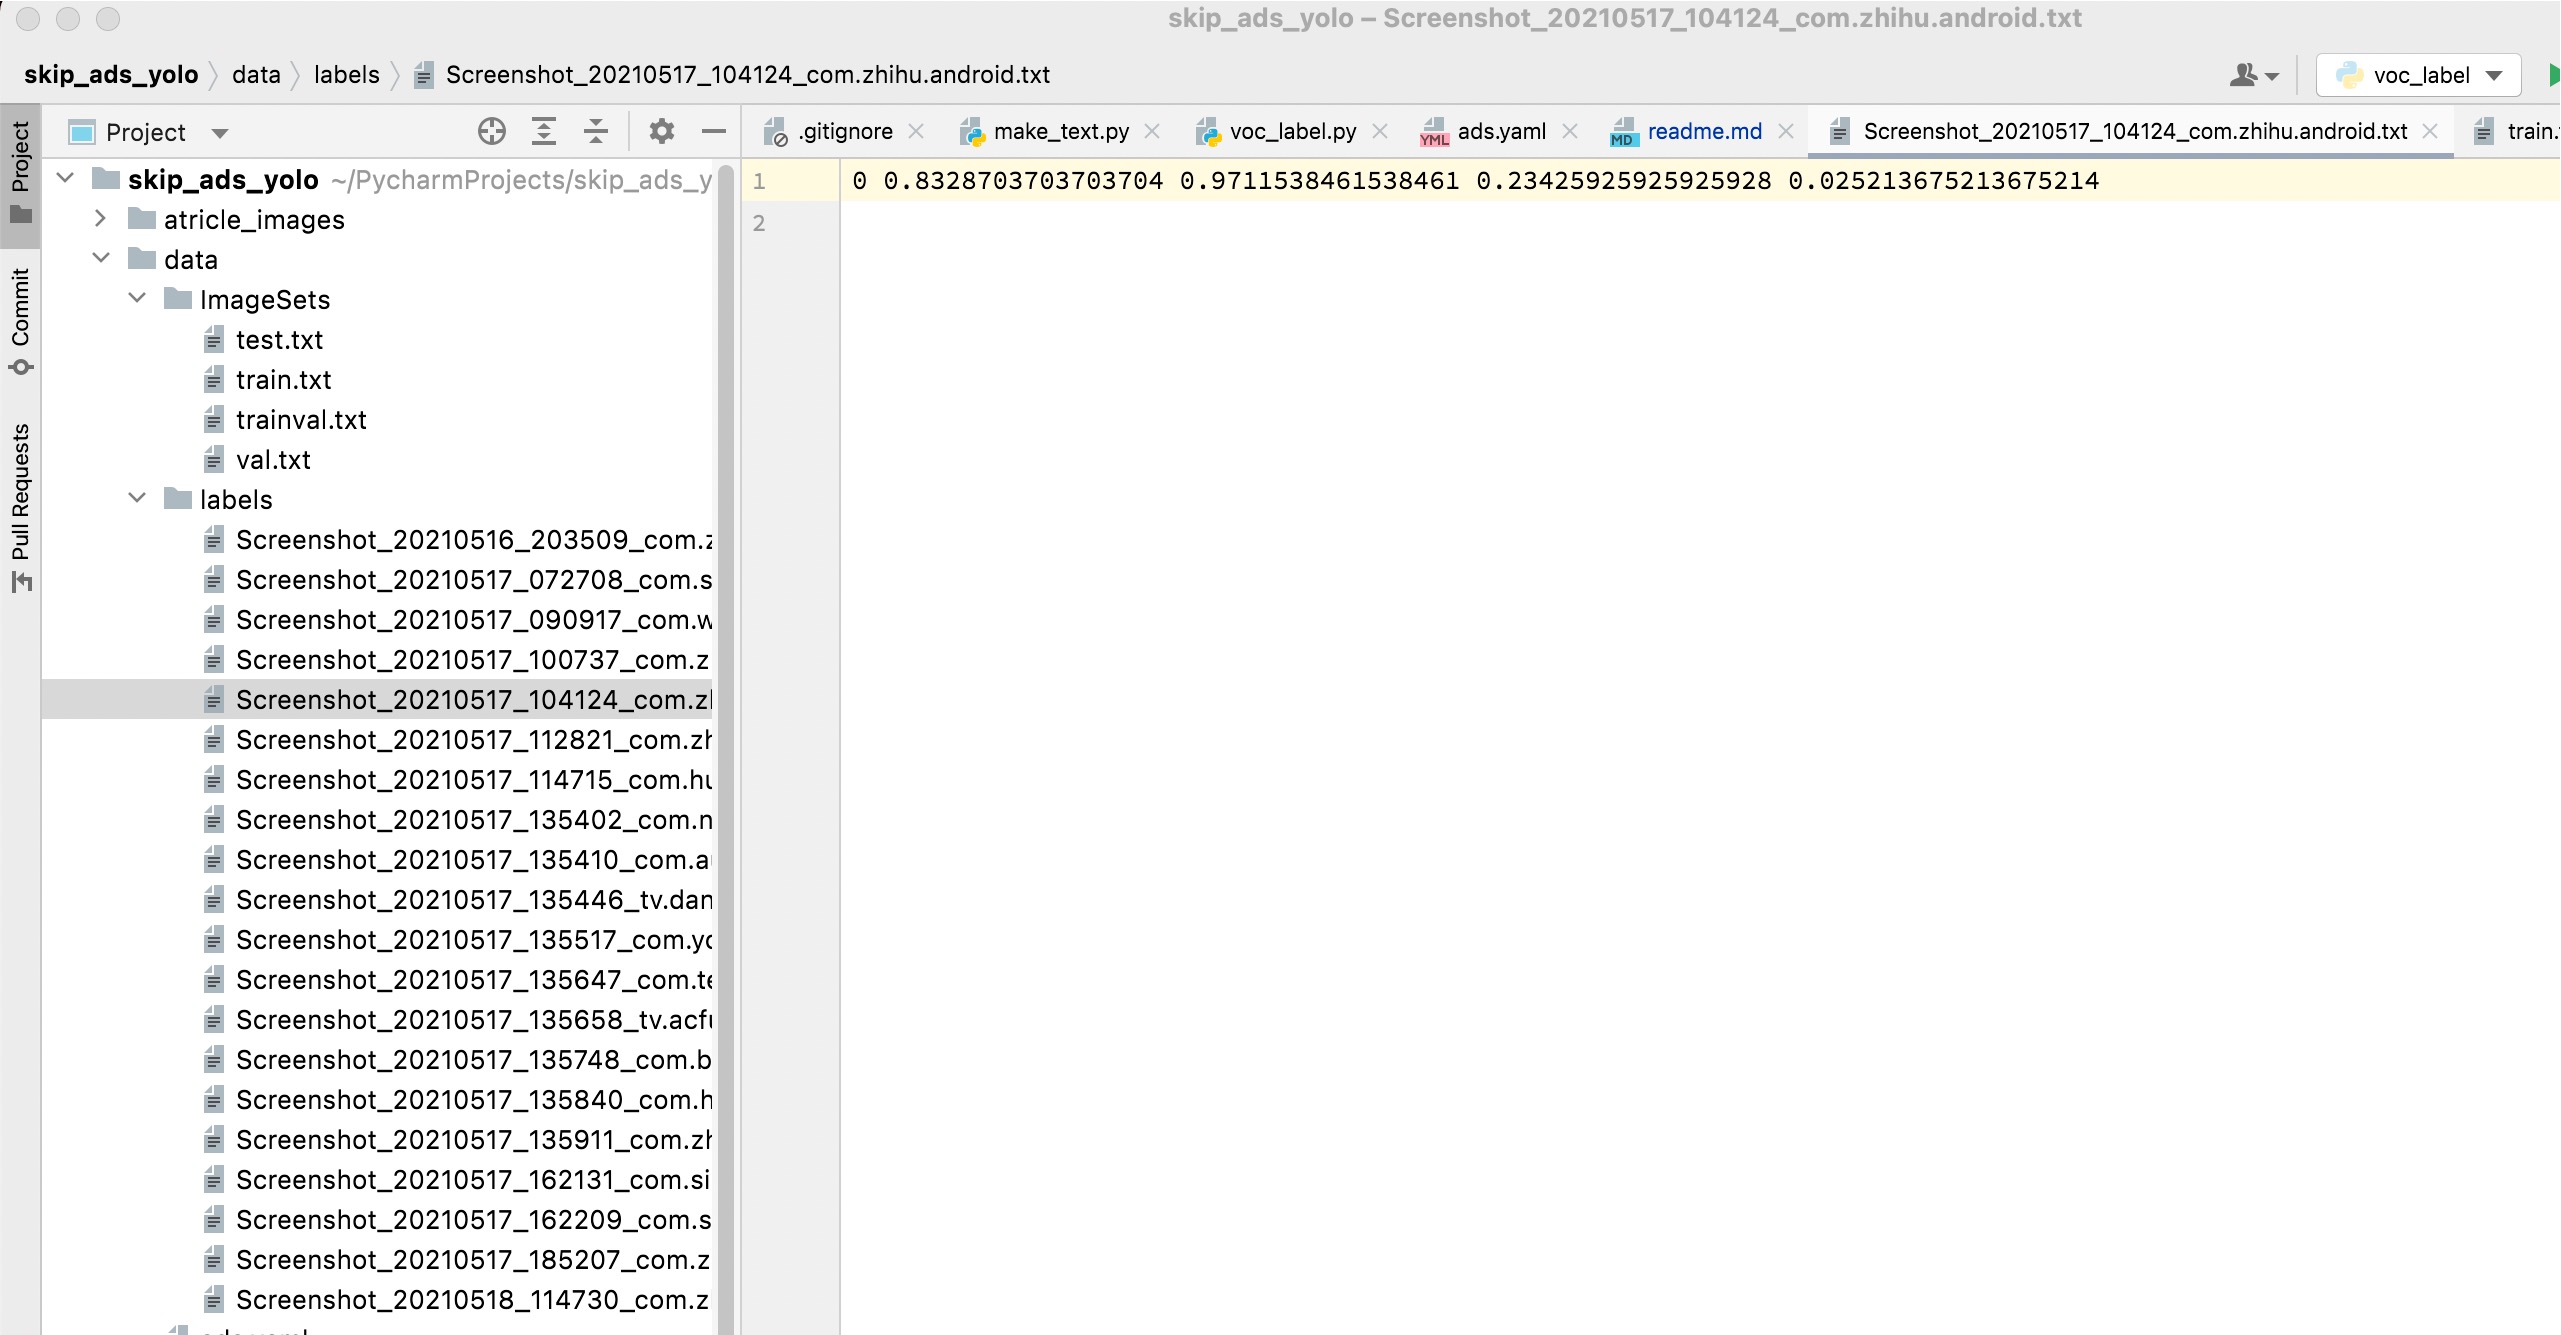Open the Commit tool window

click(x=20, y=320)
